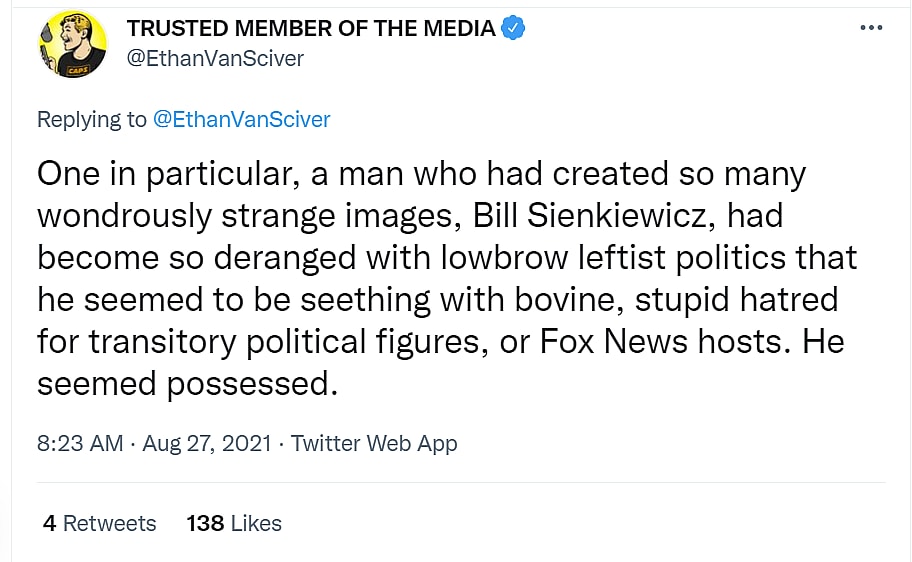Follow the blue @EthanVanSciver mention in Replying to
Image resolution: width=912 pixels, height=562 pixels.
[241, 120]
